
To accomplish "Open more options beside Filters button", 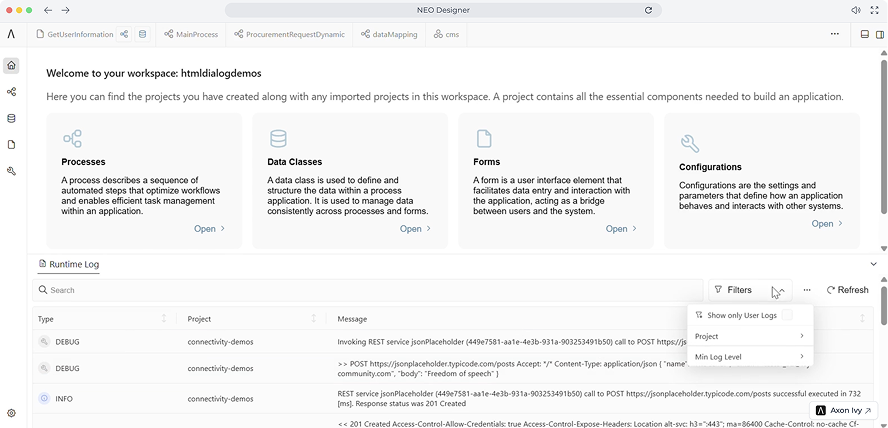I will pyautogui.click(x=807, y=290).
